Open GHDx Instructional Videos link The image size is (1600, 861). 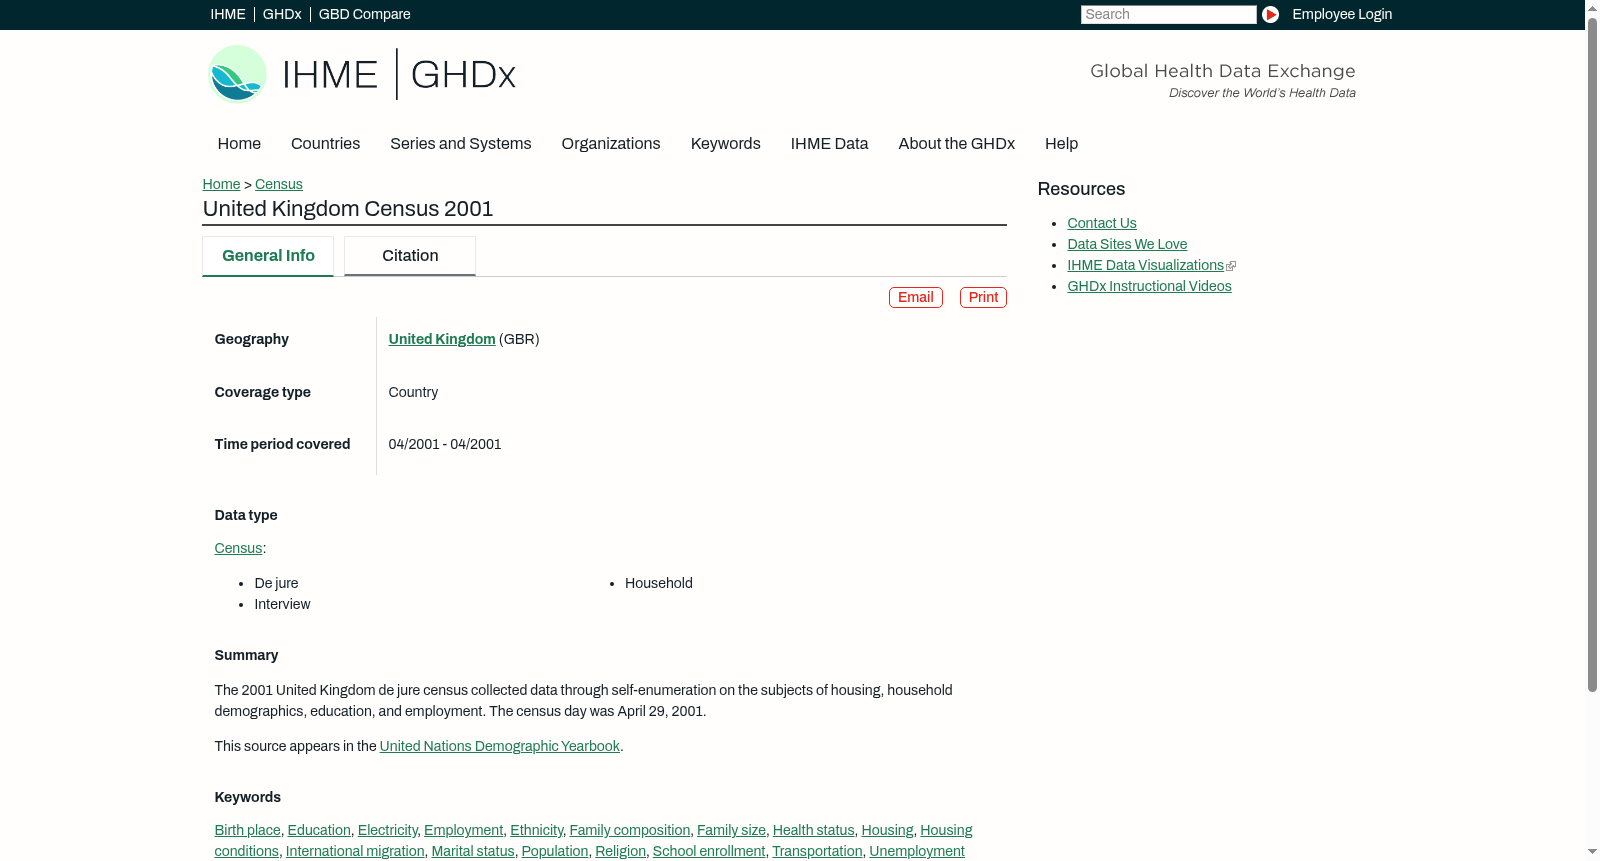pos(1149,286)
